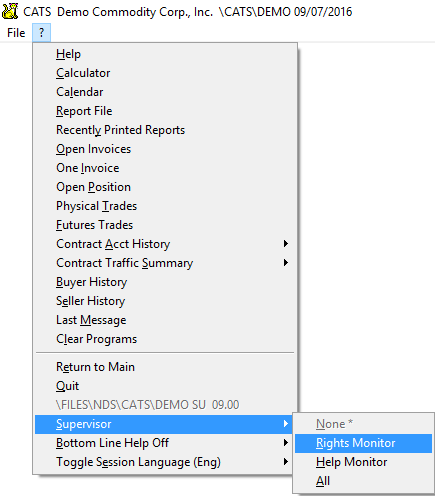Viewport: 435px width, 496px height.
Task: Select Help Monitor in Supervisor submenu
Action: 363,462
